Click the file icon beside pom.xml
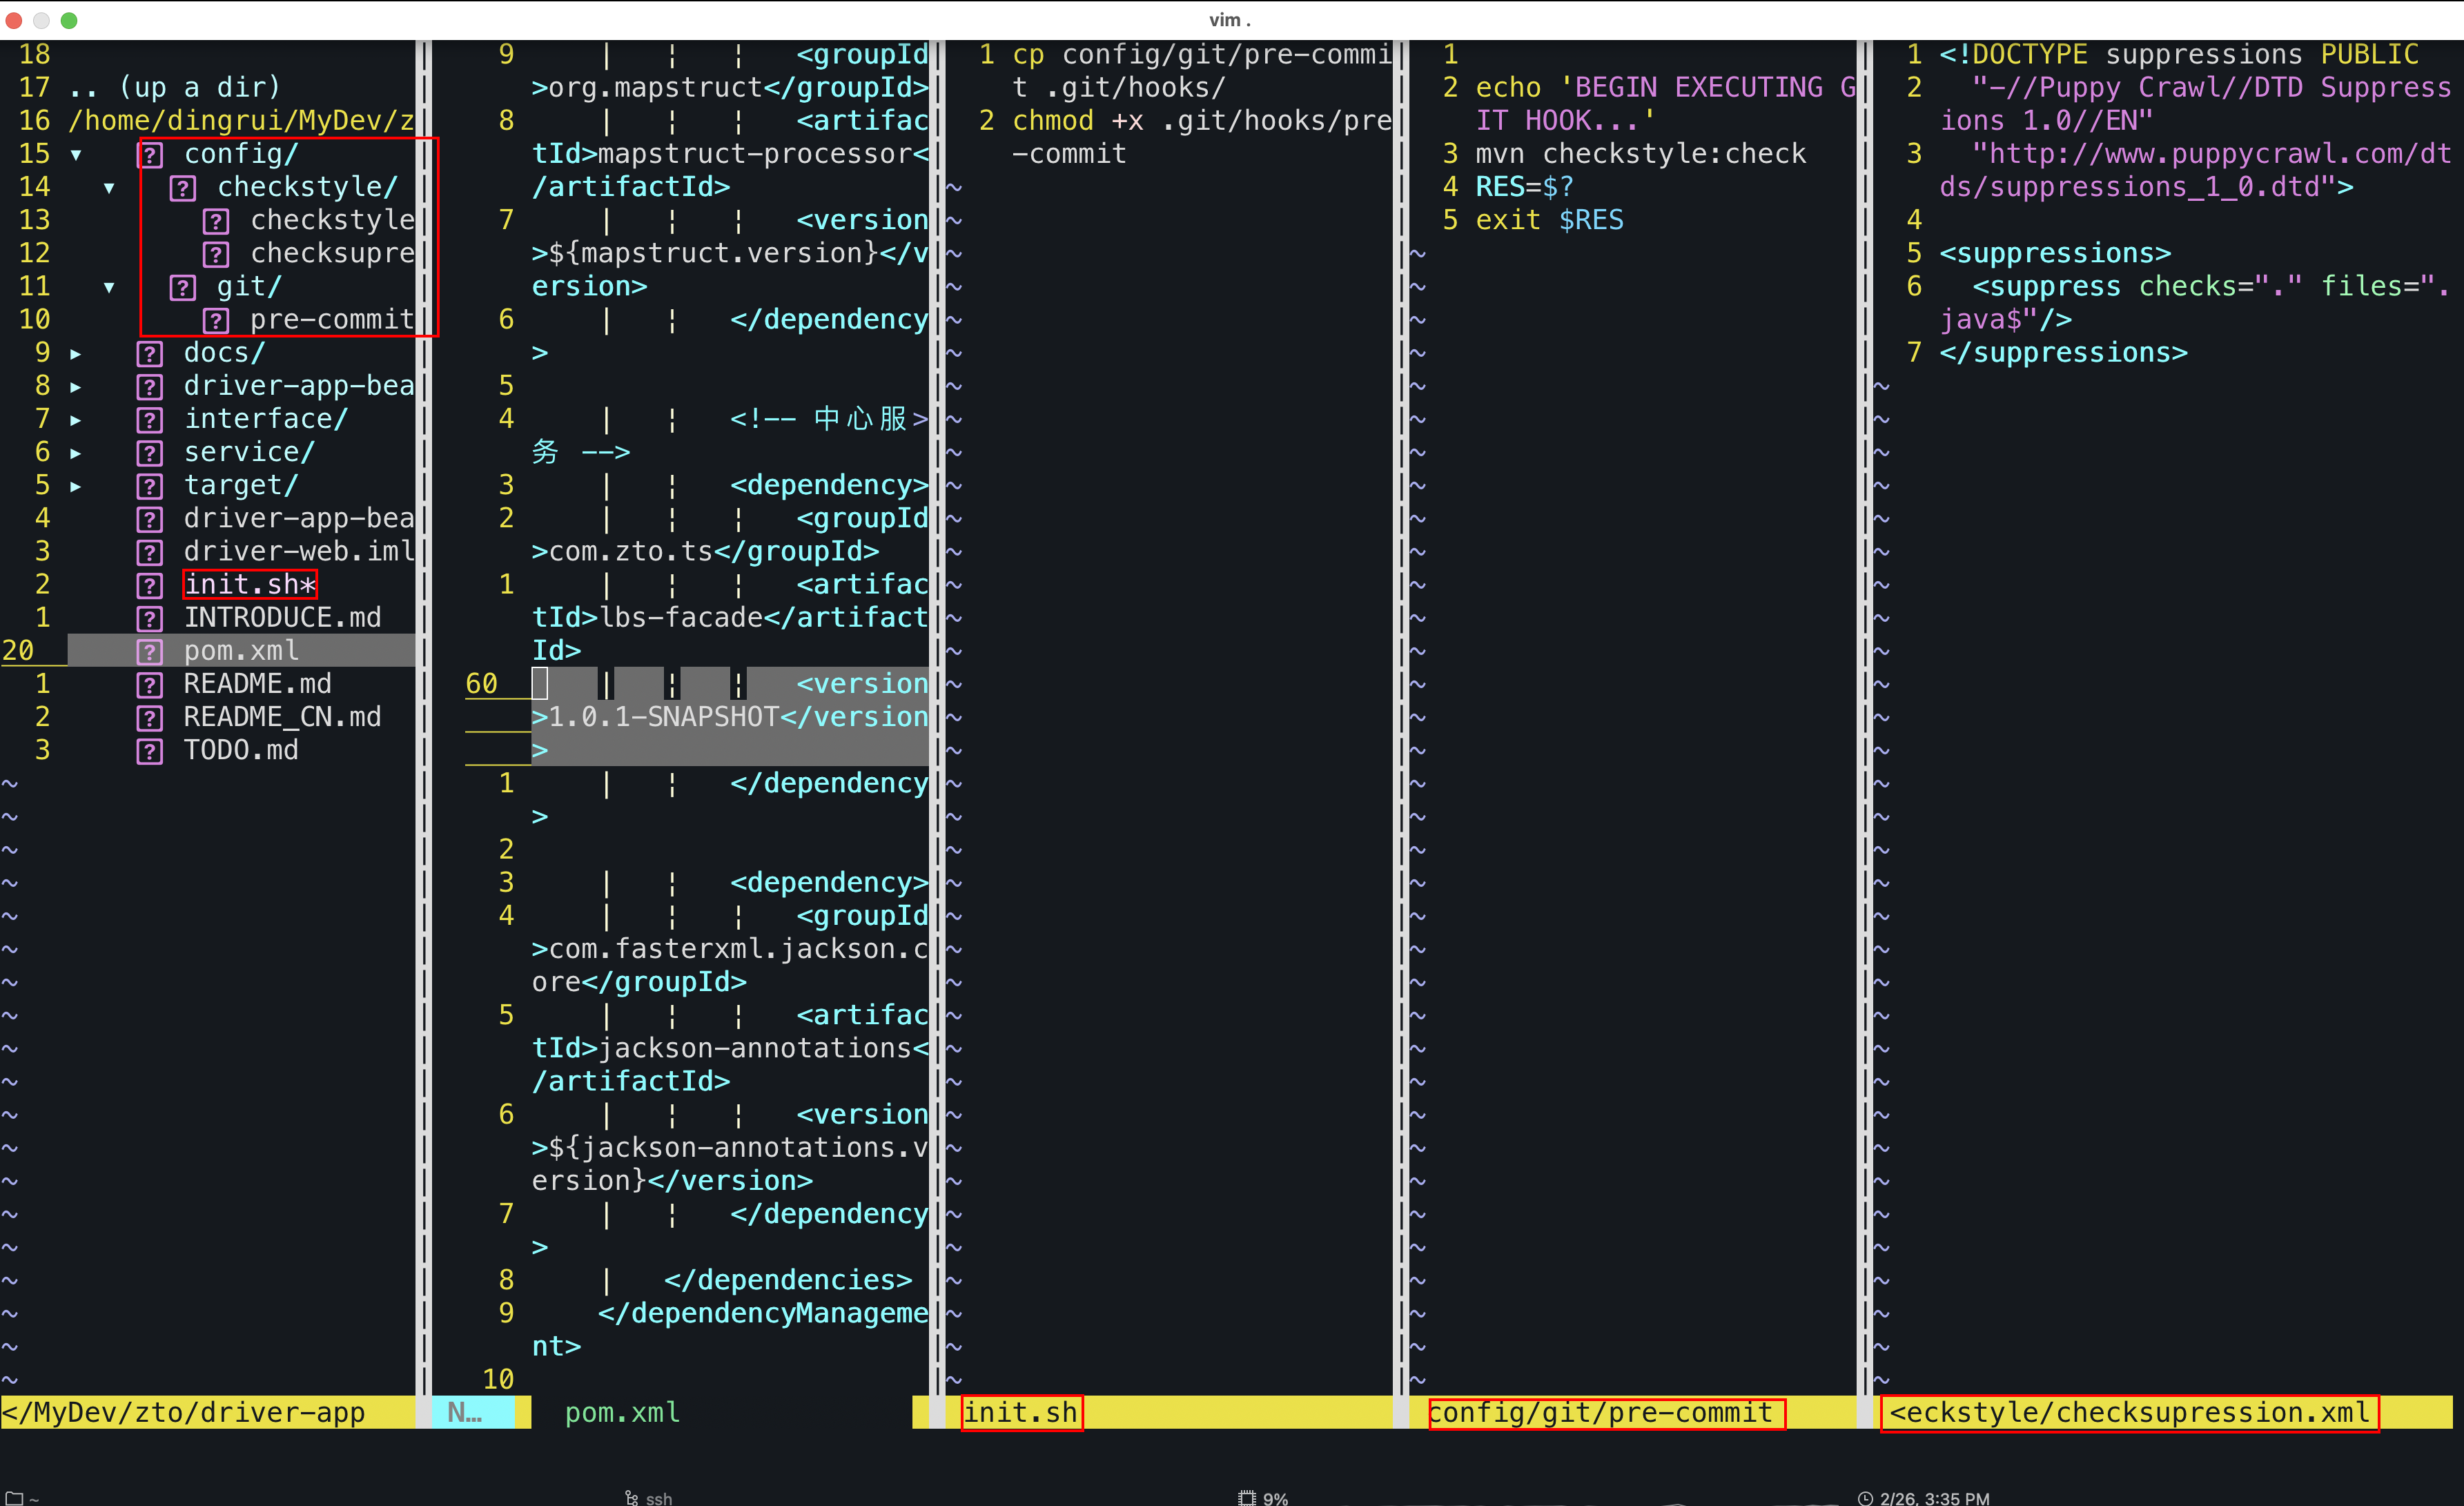 point(149,652)
